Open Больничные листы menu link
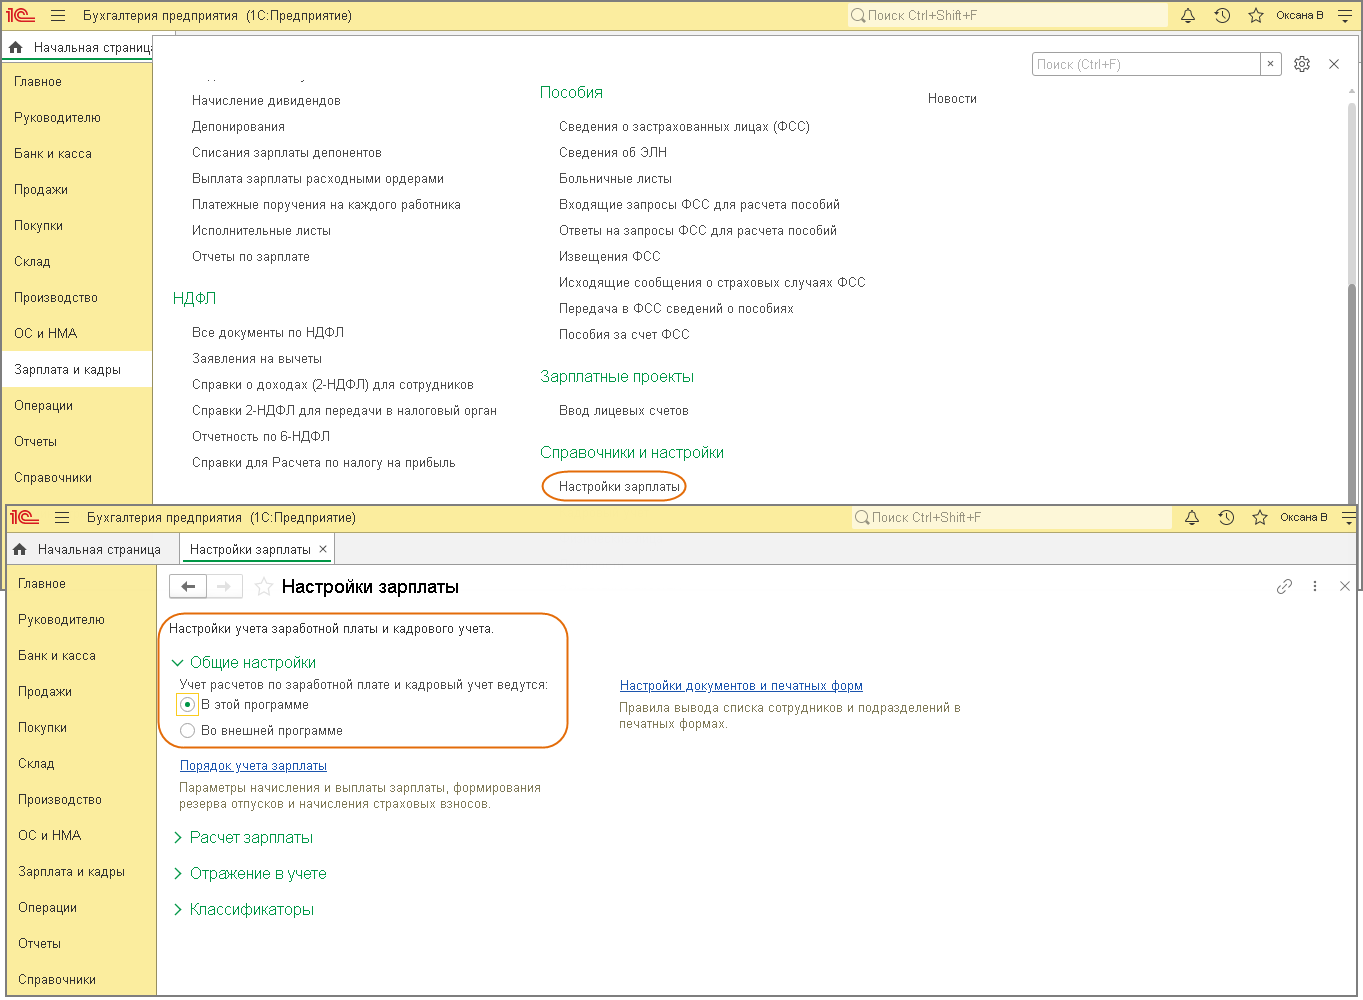 coord(615,179)
